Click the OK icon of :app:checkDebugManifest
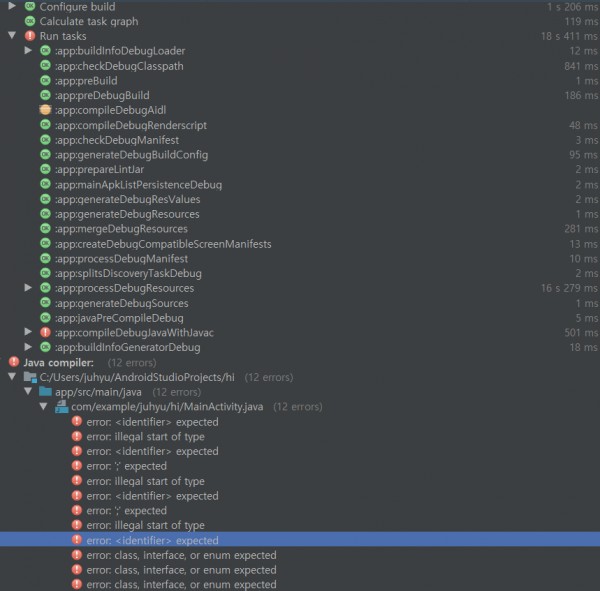This screenshot has height=591, width=600. tap(46, 140)
